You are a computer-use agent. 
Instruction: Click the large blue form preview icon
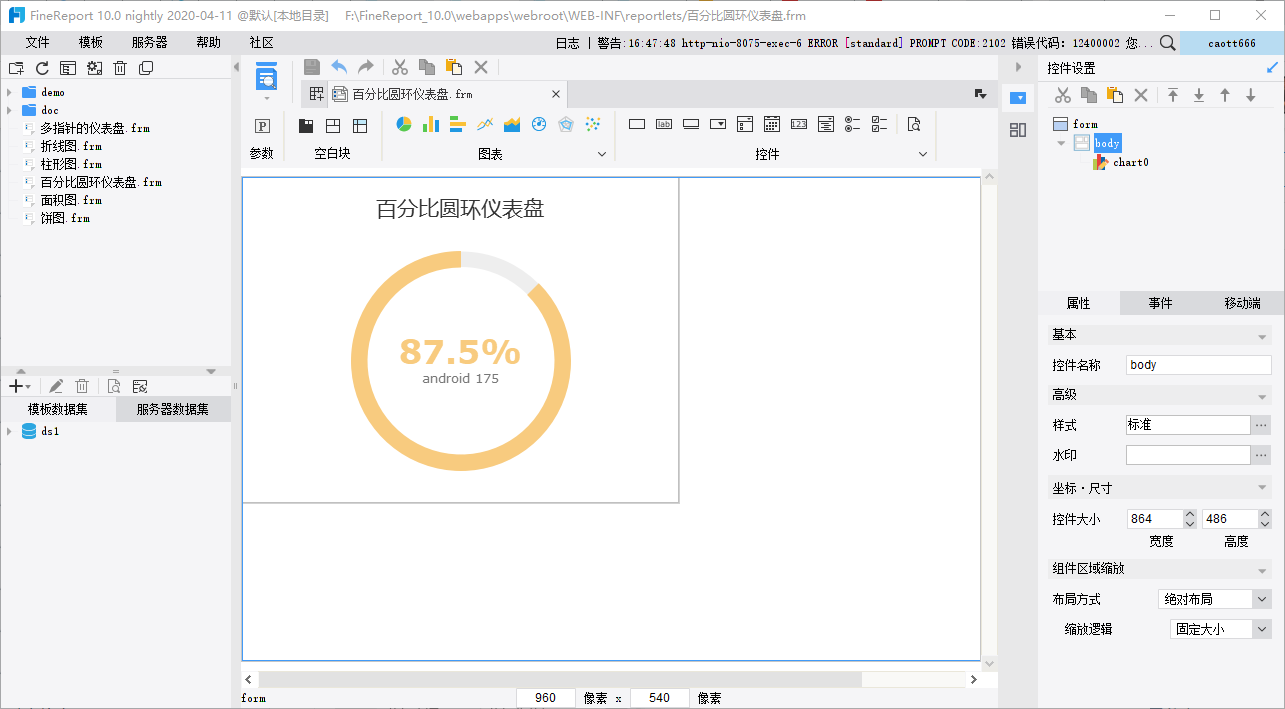click(x=266, y=77)
